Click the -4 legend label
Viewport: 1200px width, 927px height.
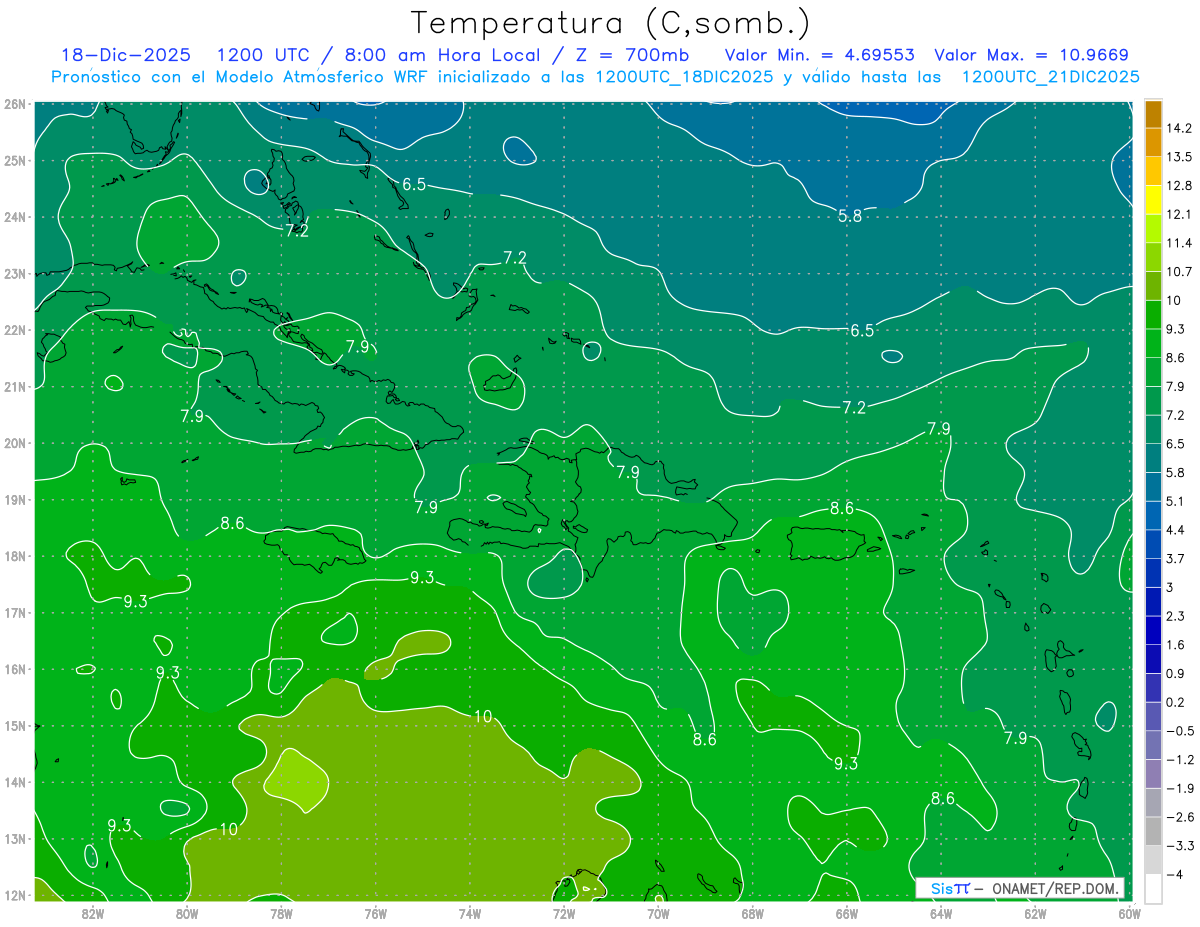point(1174,874)
